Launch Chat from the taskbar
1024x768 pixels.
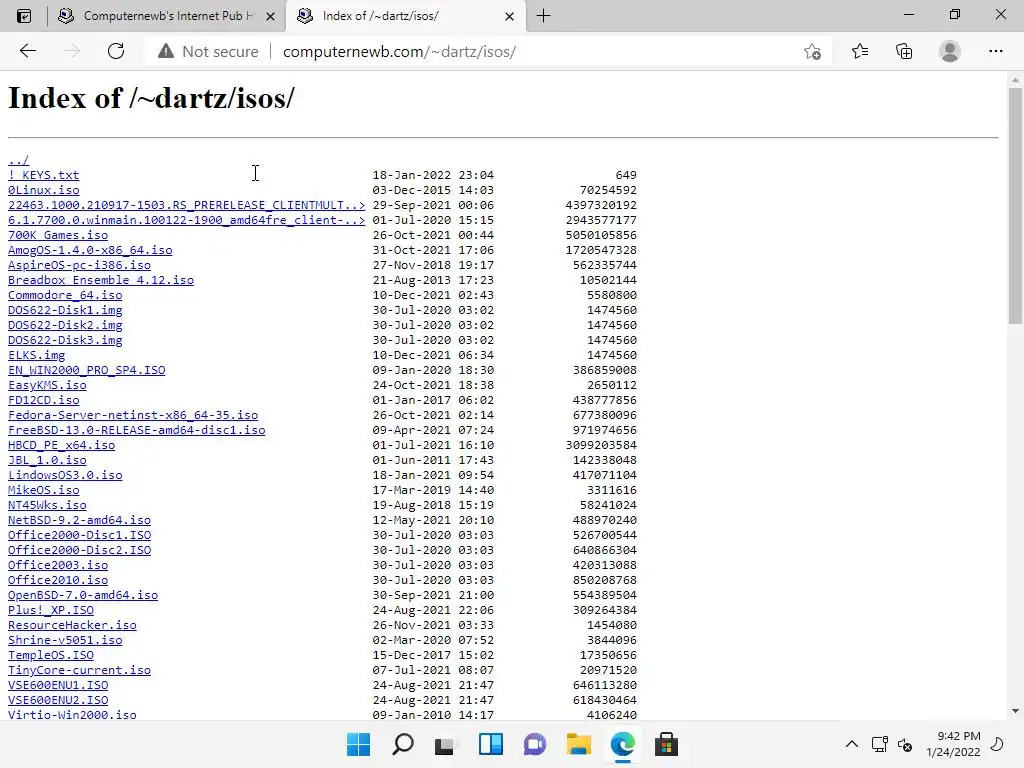tap(534, 744)
